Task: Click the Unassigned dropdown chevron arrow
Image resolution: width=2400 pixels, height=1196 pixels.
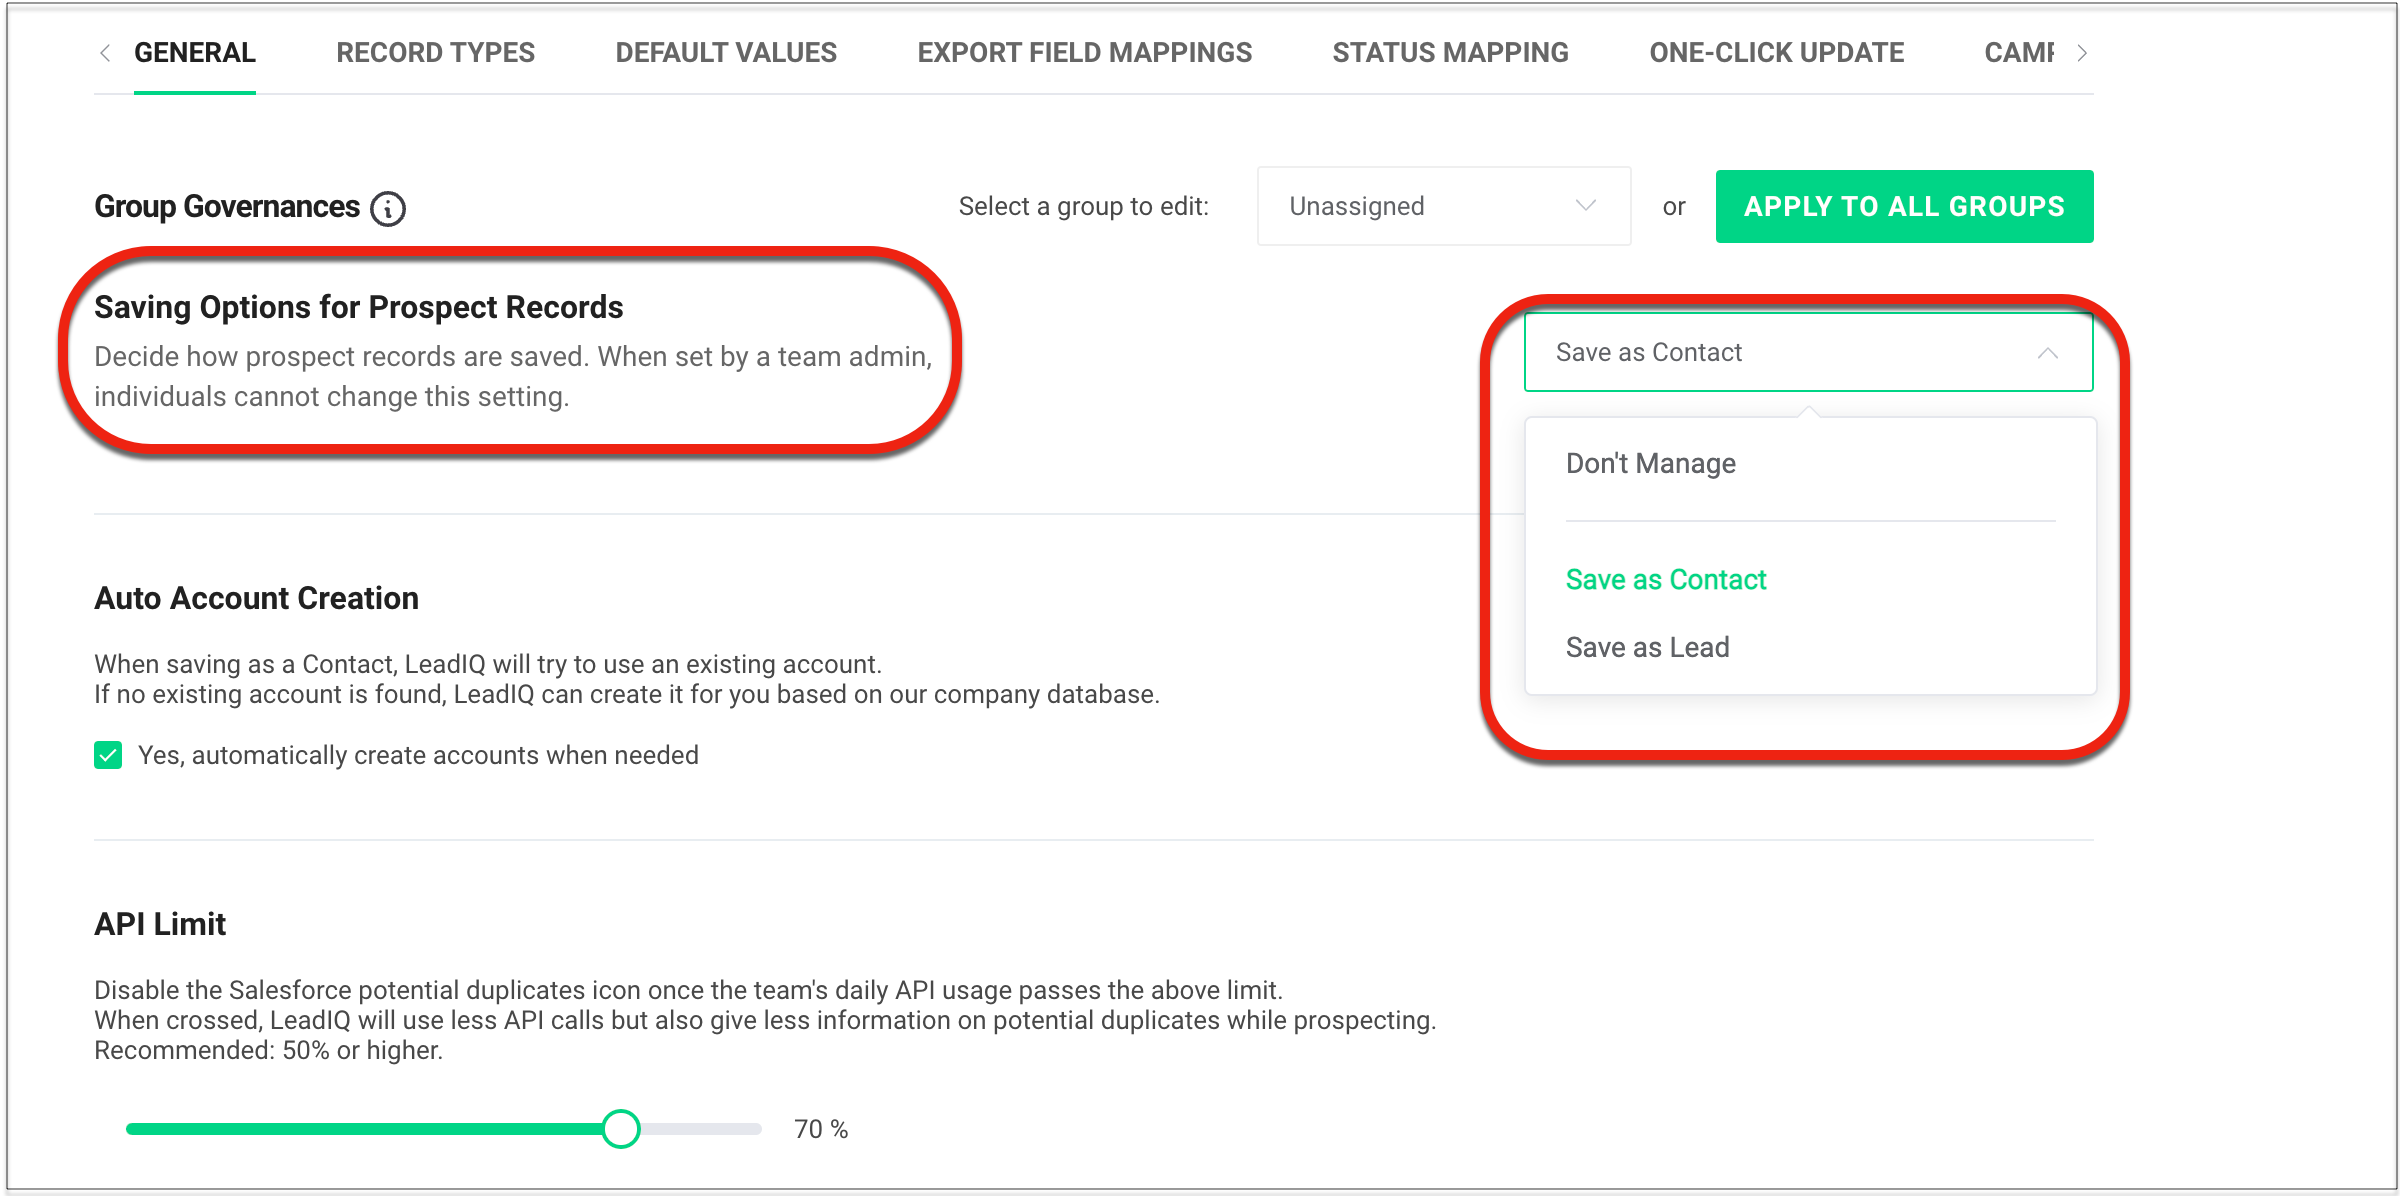Action: pos(1585,206)
